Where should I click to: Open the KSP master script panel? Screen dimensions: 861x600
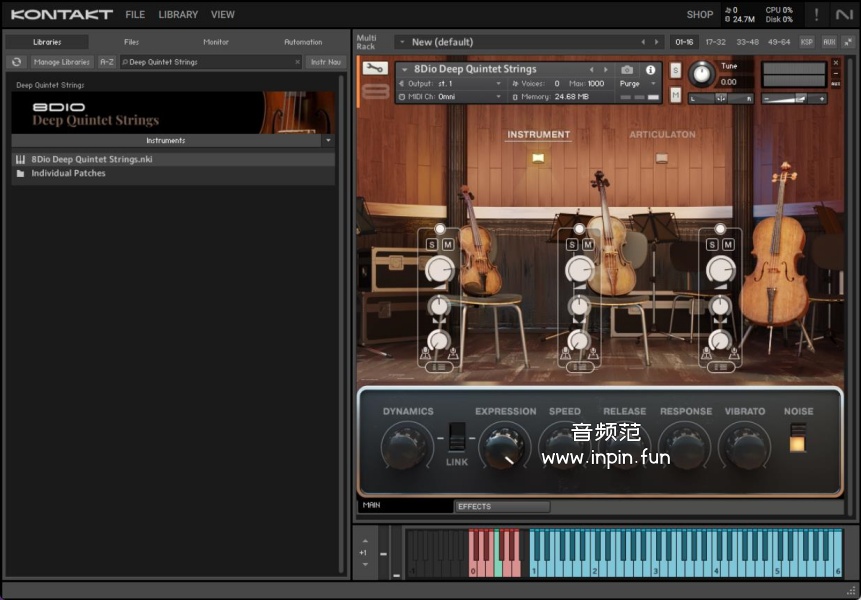807,42
